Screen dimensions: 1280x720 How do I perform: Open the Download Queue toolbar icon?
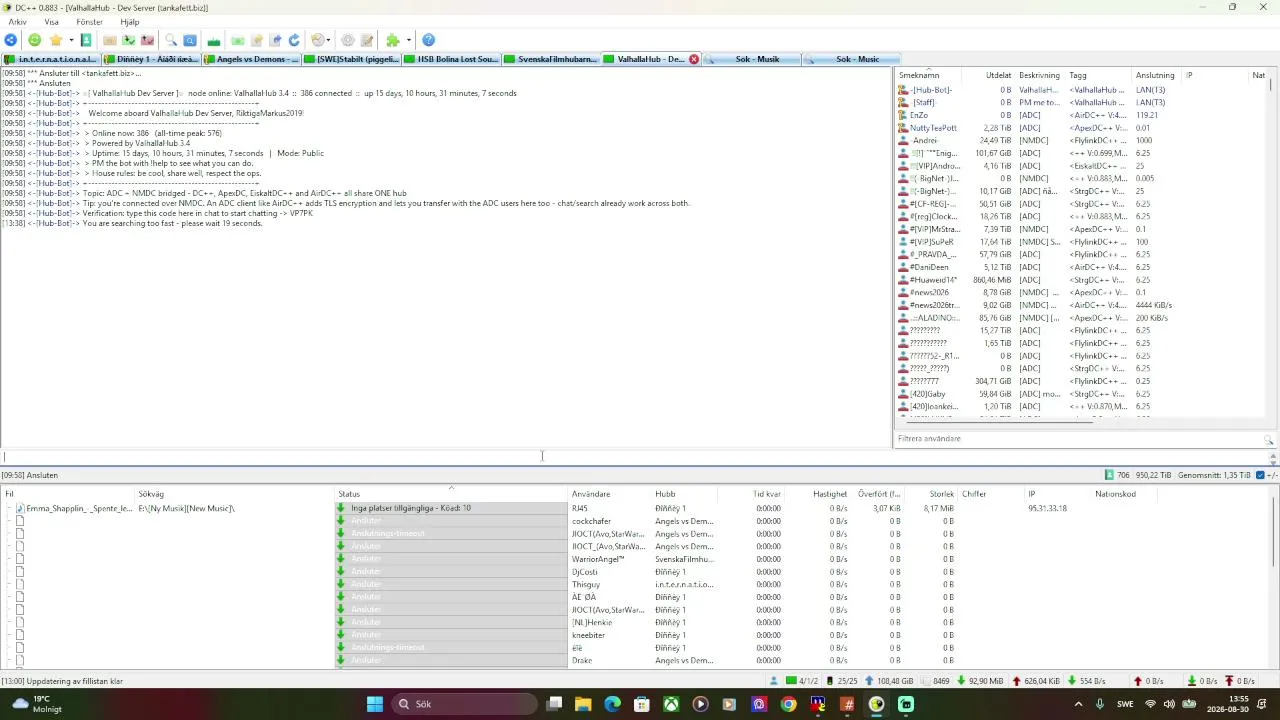pos(110,40)
